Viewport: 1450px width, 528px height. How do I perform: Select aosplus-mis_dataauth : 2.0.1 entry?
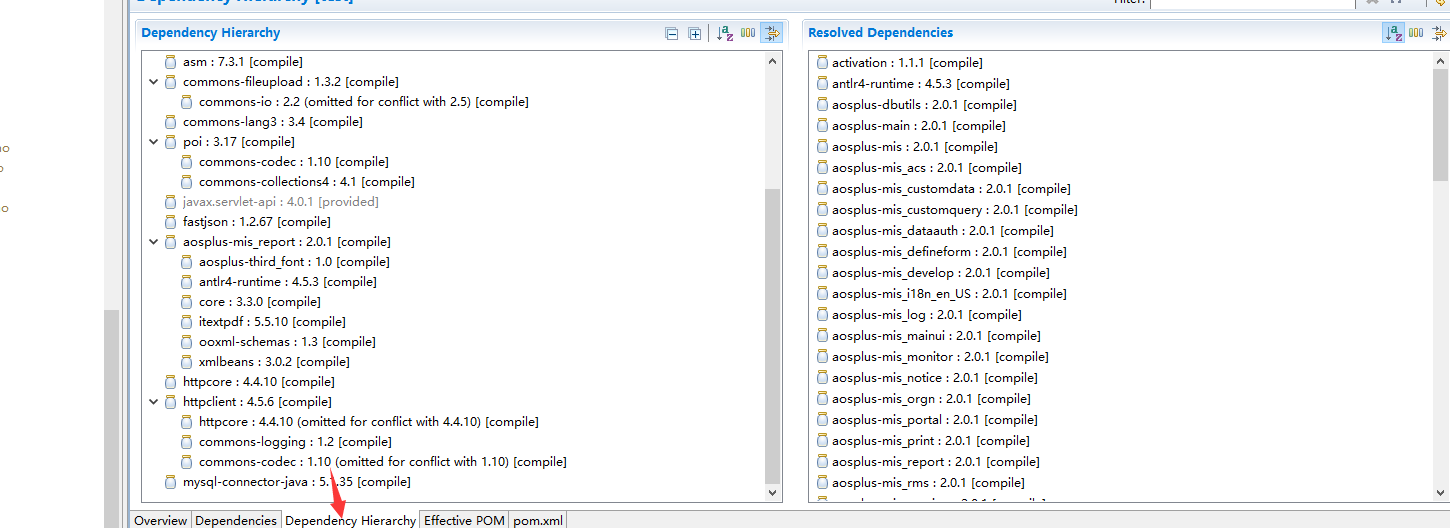pyautogui.click(x=942, y=231)
